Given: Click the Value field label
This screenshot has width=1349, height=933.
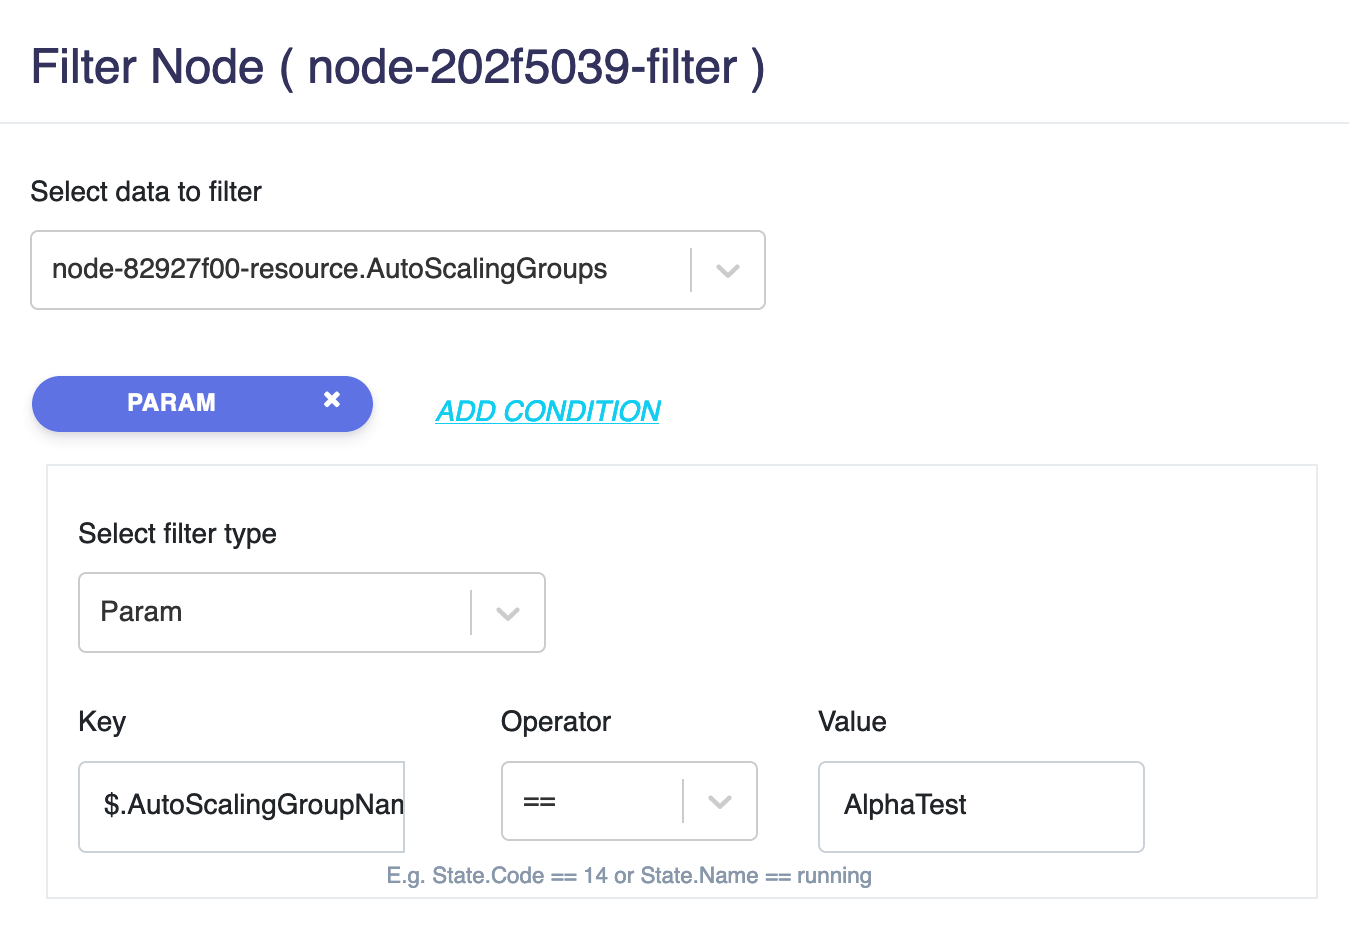Looking at the screenshot, I should [852, 722].
